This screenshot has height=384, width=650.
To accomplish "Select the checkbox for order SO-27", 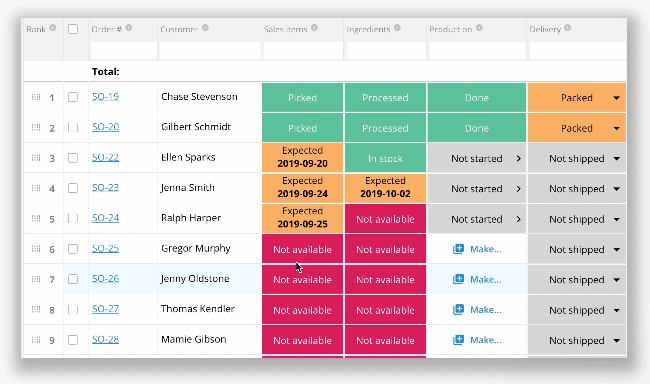I will [x=73, y=309].
